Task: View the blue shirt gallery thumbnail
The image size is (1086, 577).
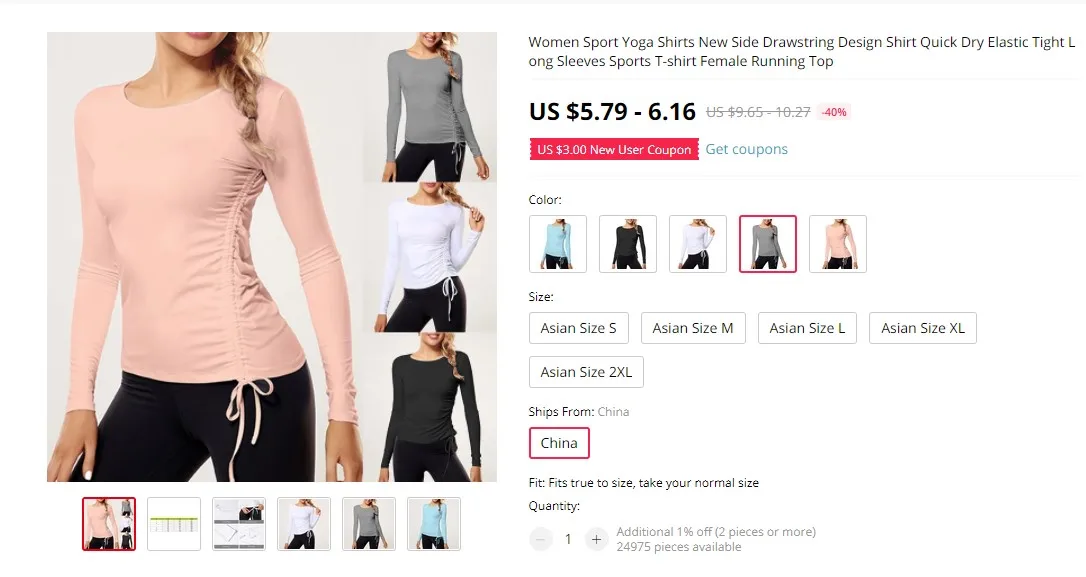Action: 434,524
